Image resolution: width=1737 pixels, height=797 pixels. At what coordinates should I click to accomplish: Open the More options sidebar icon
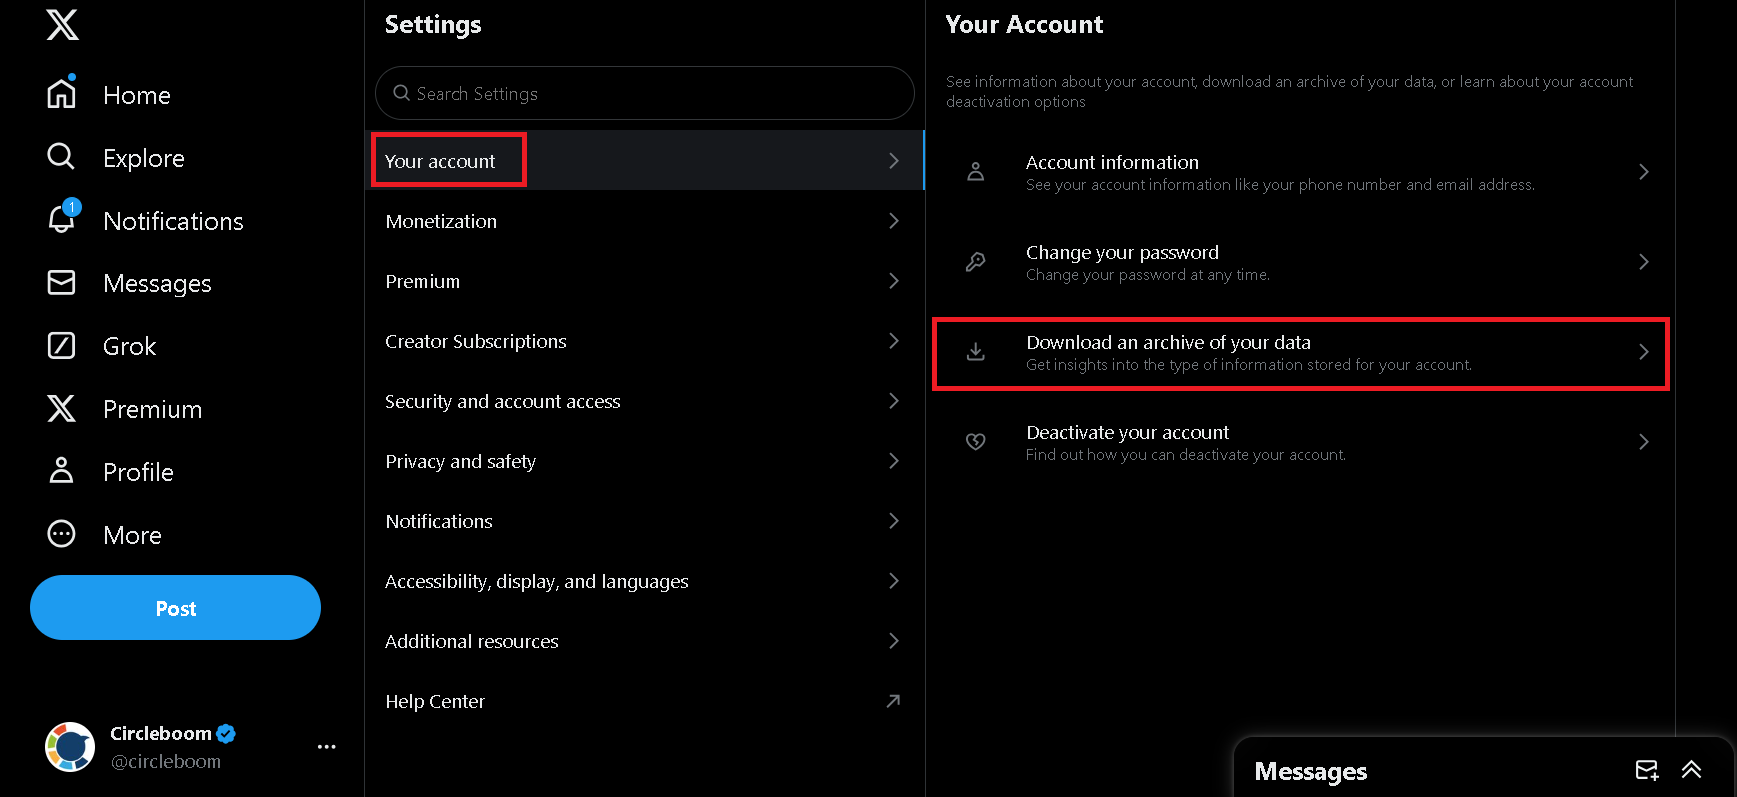(60, 534)
